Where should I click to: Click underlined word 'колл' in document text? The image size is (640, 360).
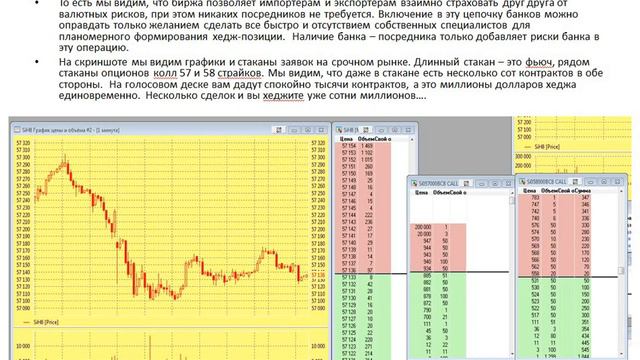165,73
